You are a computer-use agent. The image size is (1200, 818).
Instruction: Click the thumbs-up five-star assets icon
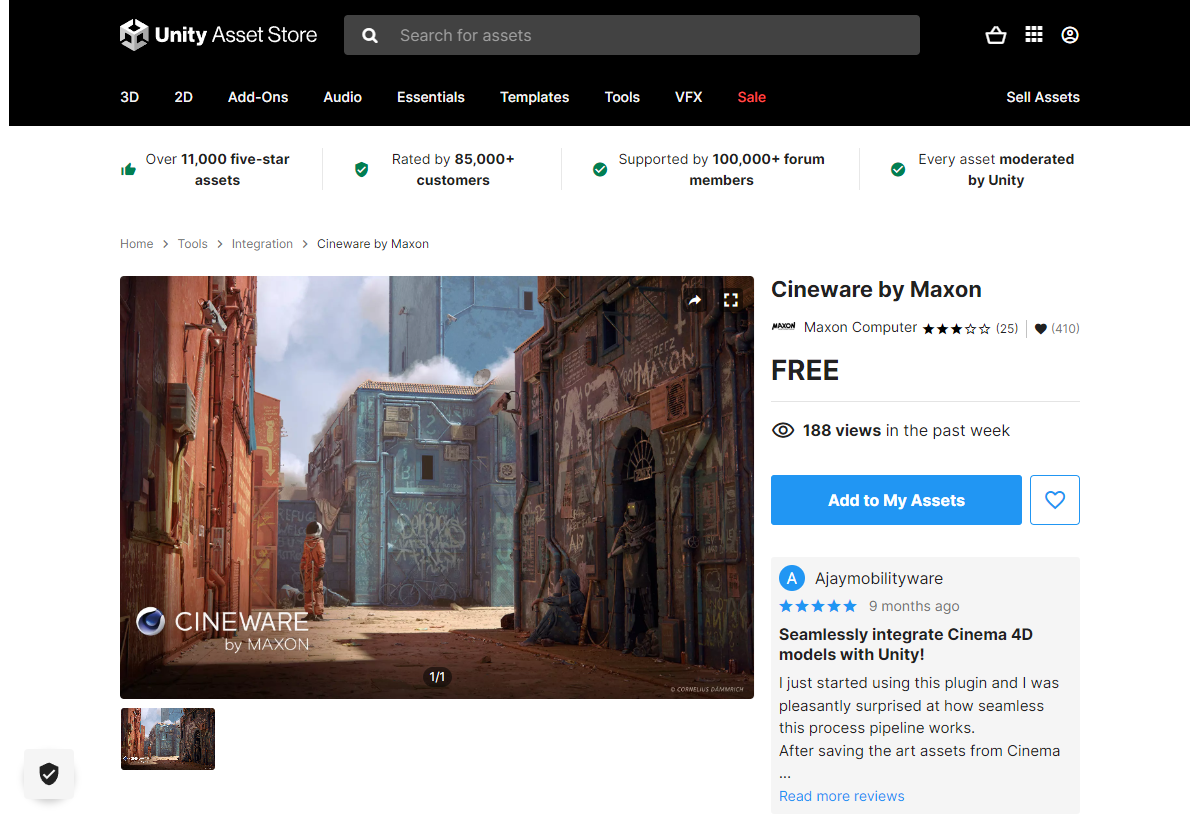(128, 169)
